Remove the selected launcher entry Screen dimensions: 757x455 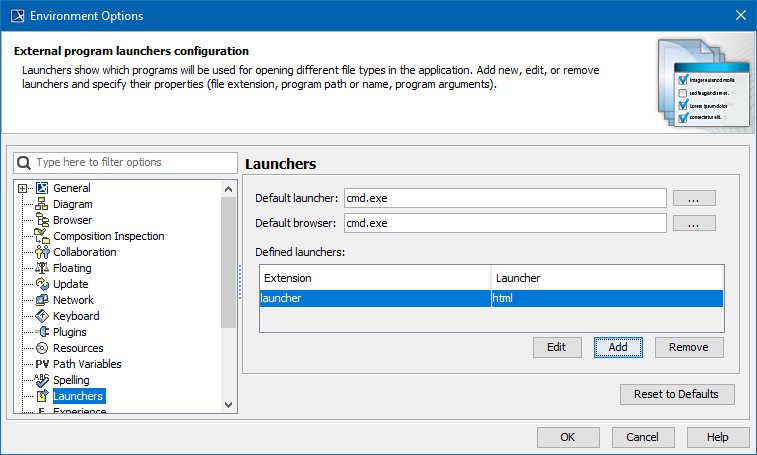(689, 347)
